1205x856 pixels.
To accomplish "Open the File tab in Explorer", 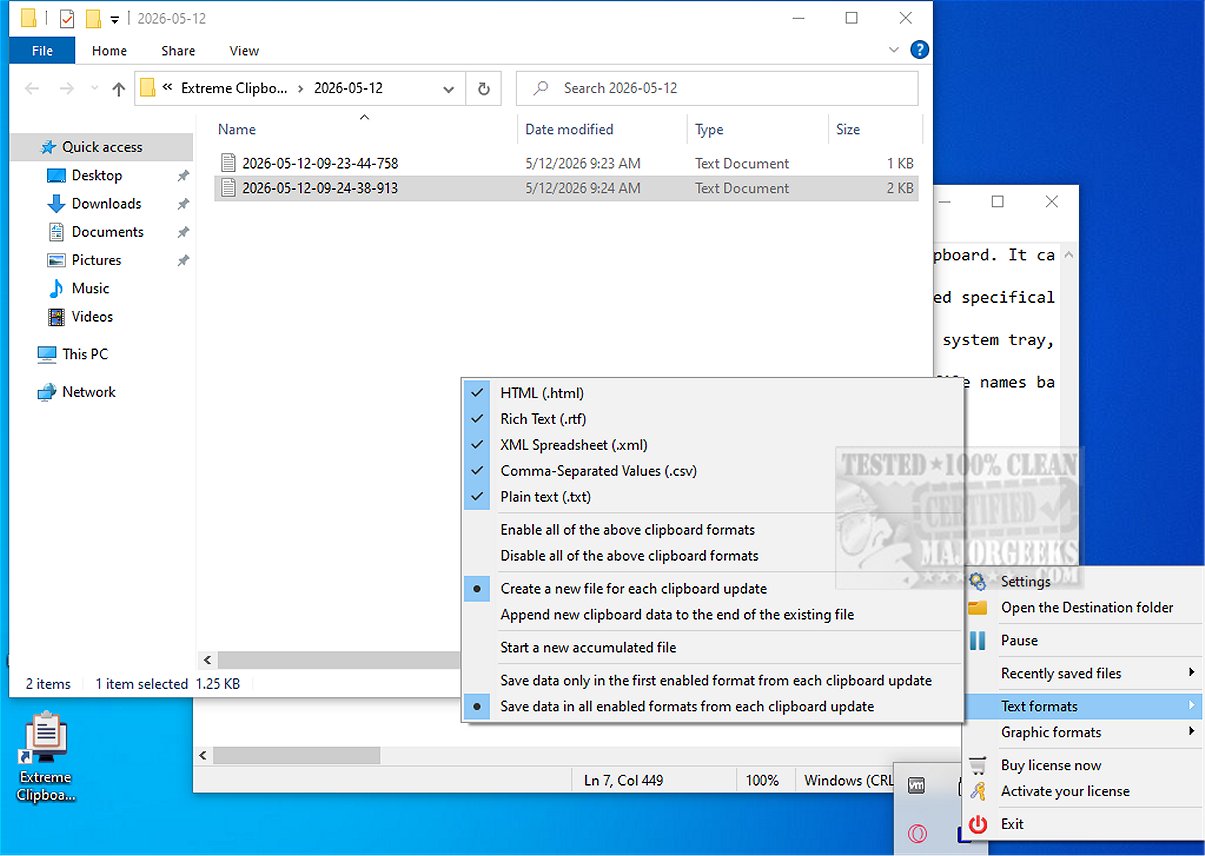I will coord(42,50).
